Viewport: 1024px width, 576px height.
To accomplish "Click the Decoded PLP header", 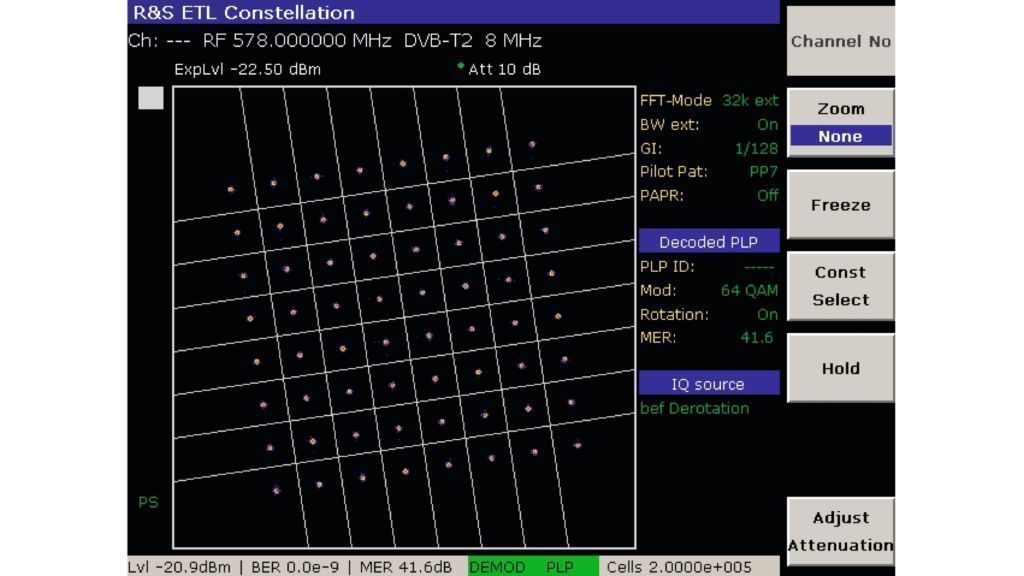I will (708, 242).
